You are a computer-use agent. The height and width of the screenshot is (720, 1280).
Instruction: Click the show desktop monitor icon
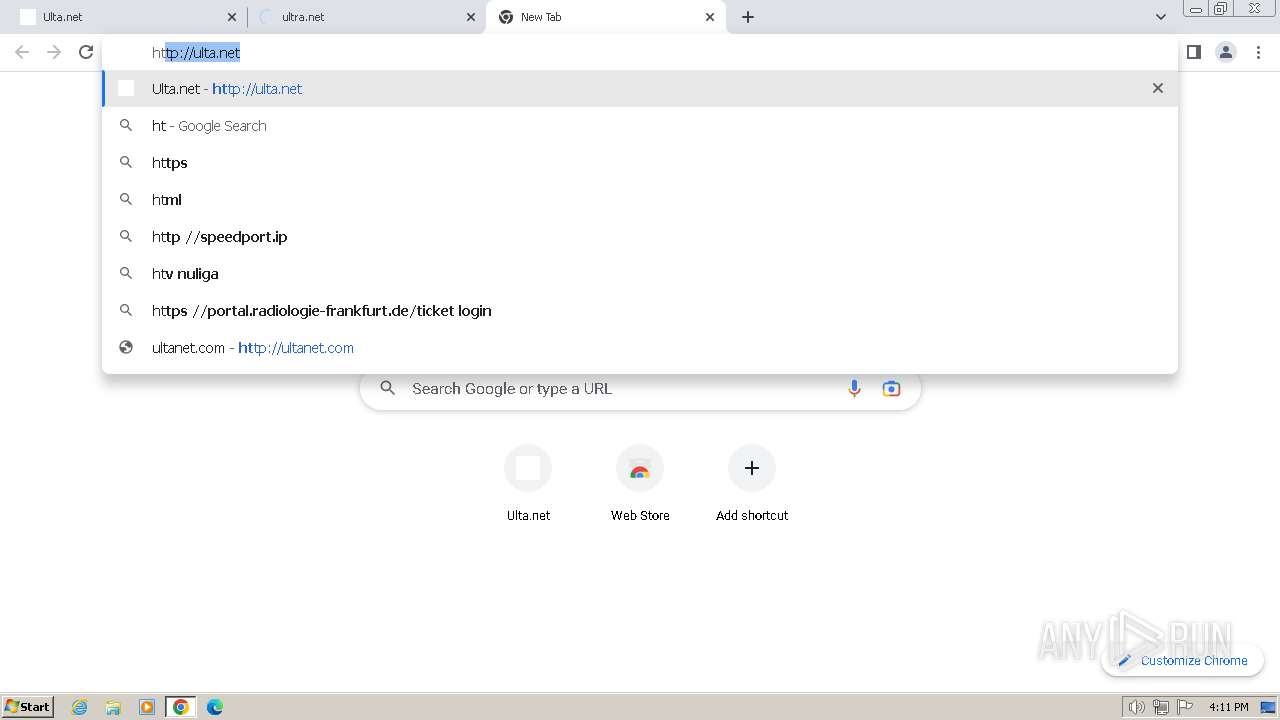click(1268, 707)
